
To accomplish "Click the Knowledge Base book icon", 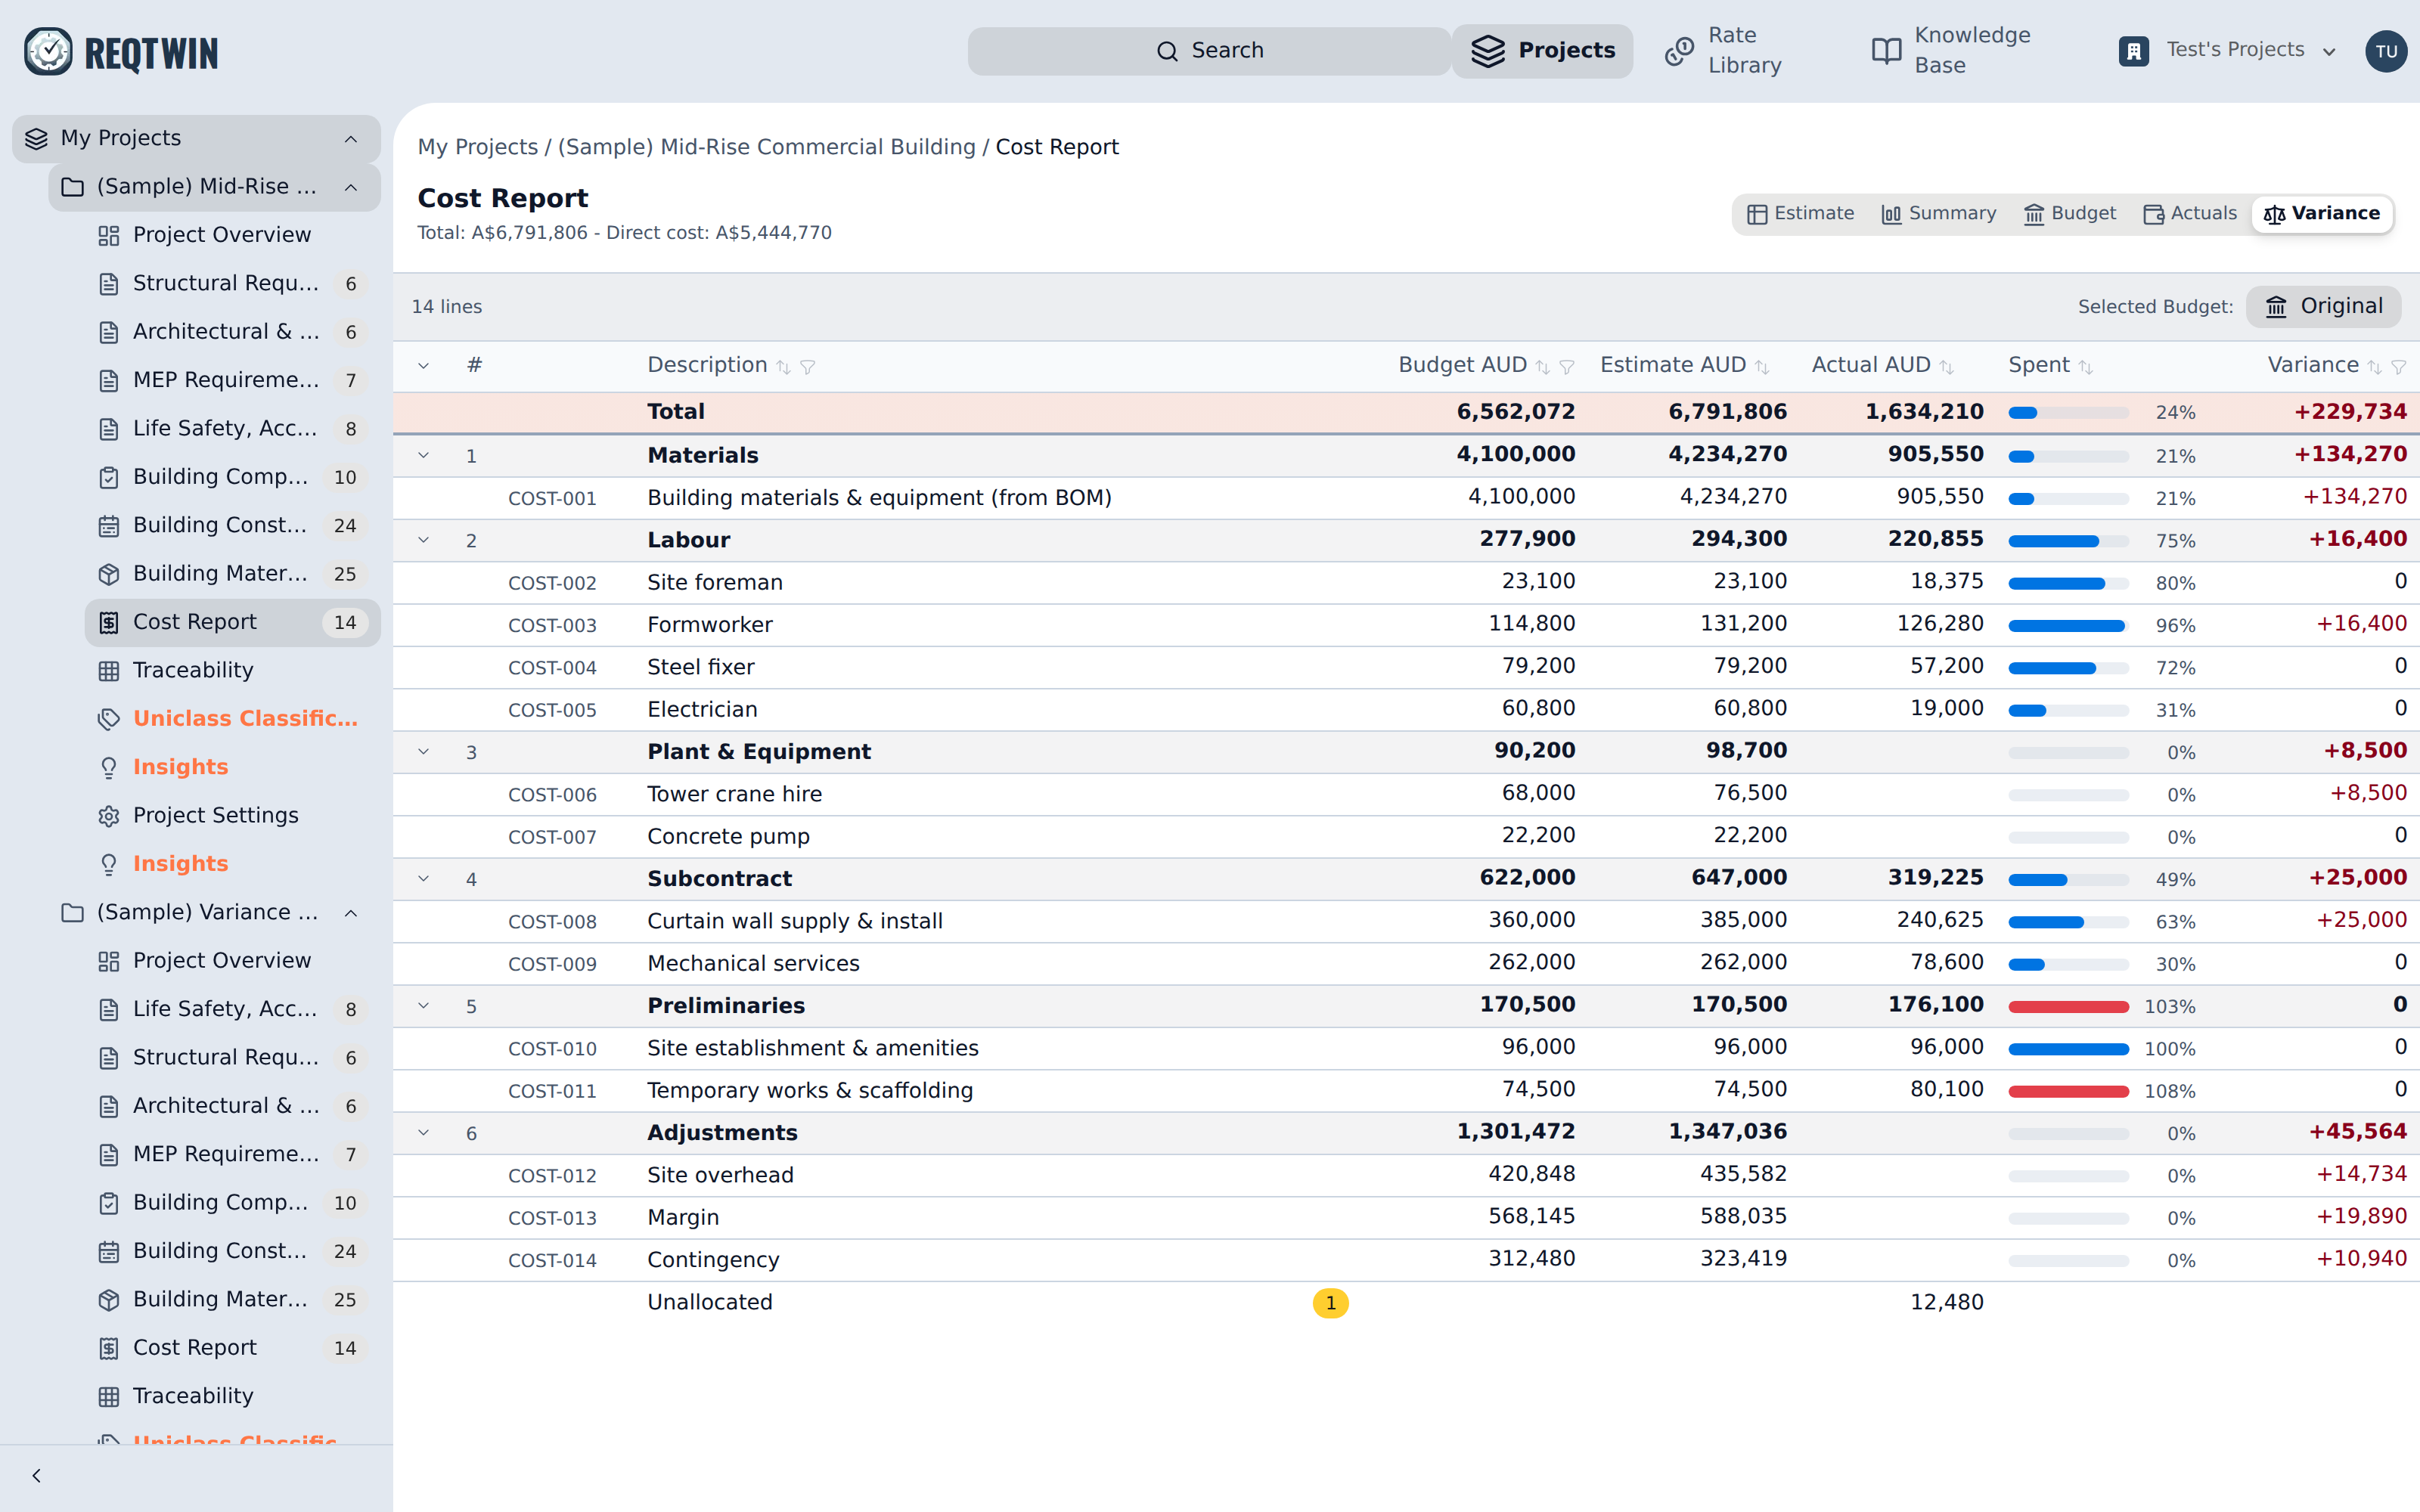I will tap(1886, 51).
